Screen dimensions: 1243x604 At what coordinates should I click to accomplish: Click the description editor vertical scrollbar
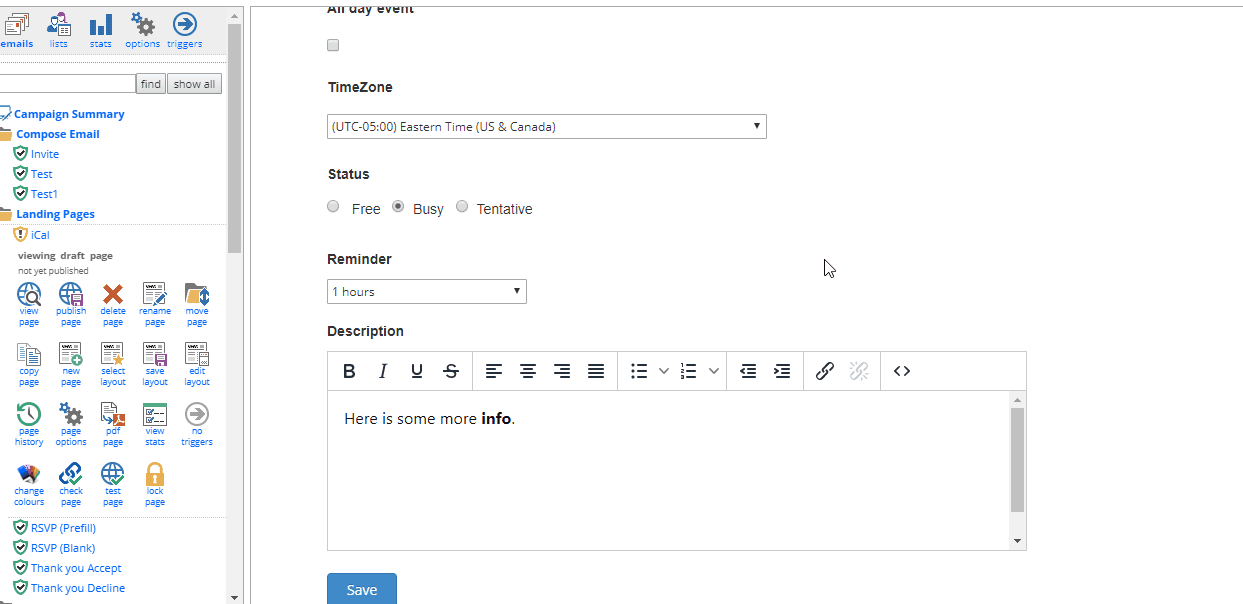[x=1017, y=460]
